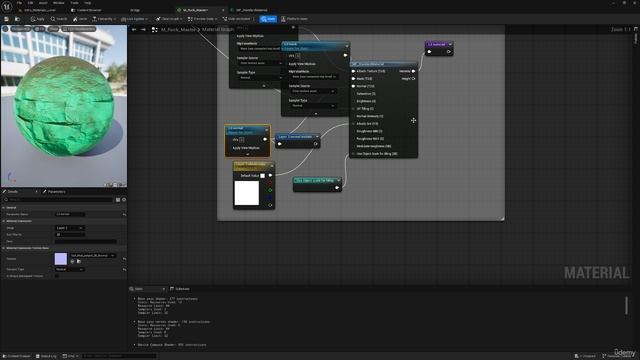Viewport: 640px width, 360px height.
Task: Open the Asset menu
Action: pos(43,3)
